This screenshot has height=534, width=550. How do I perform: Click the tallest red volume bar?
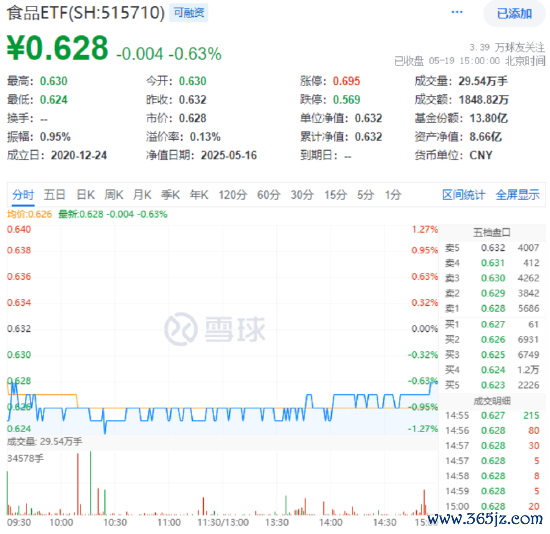pos(78,484)
